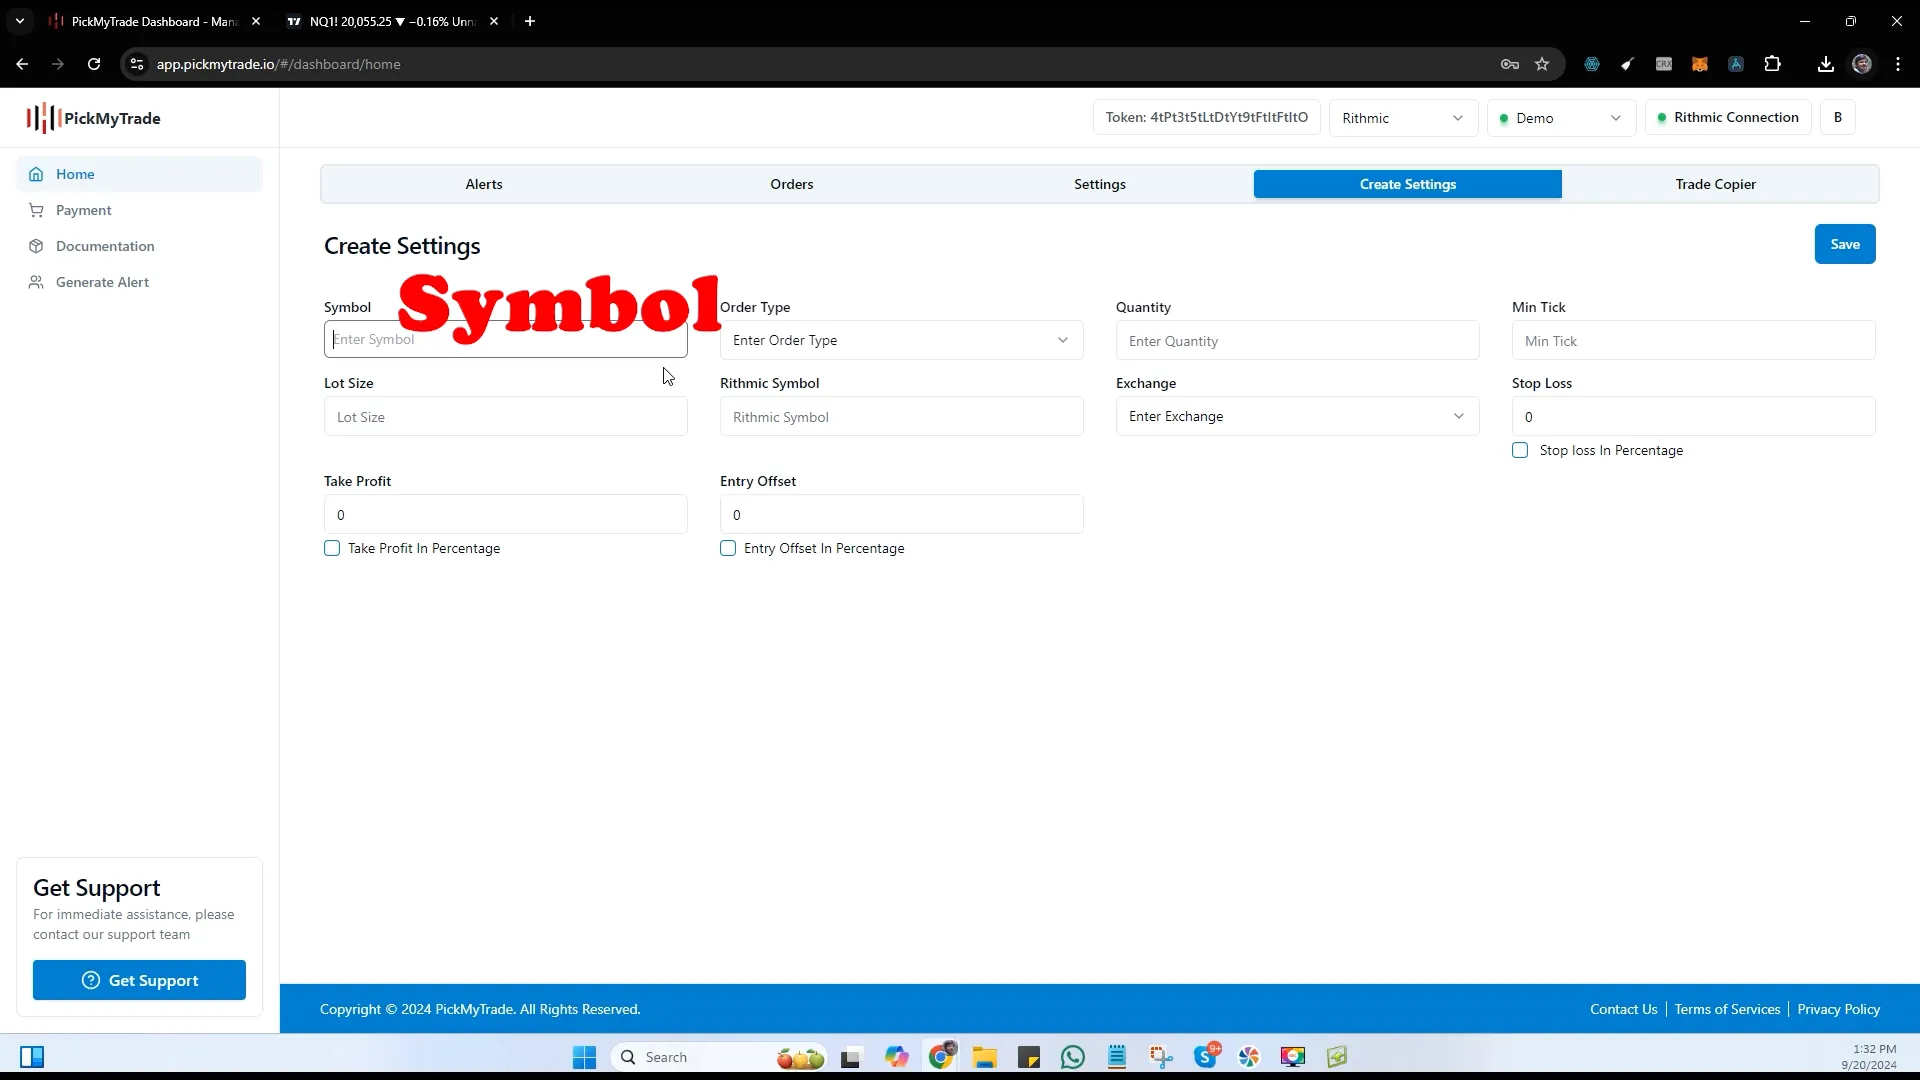
Task: Open File Explorer from the taskbar
Action: coord(985,1057)
